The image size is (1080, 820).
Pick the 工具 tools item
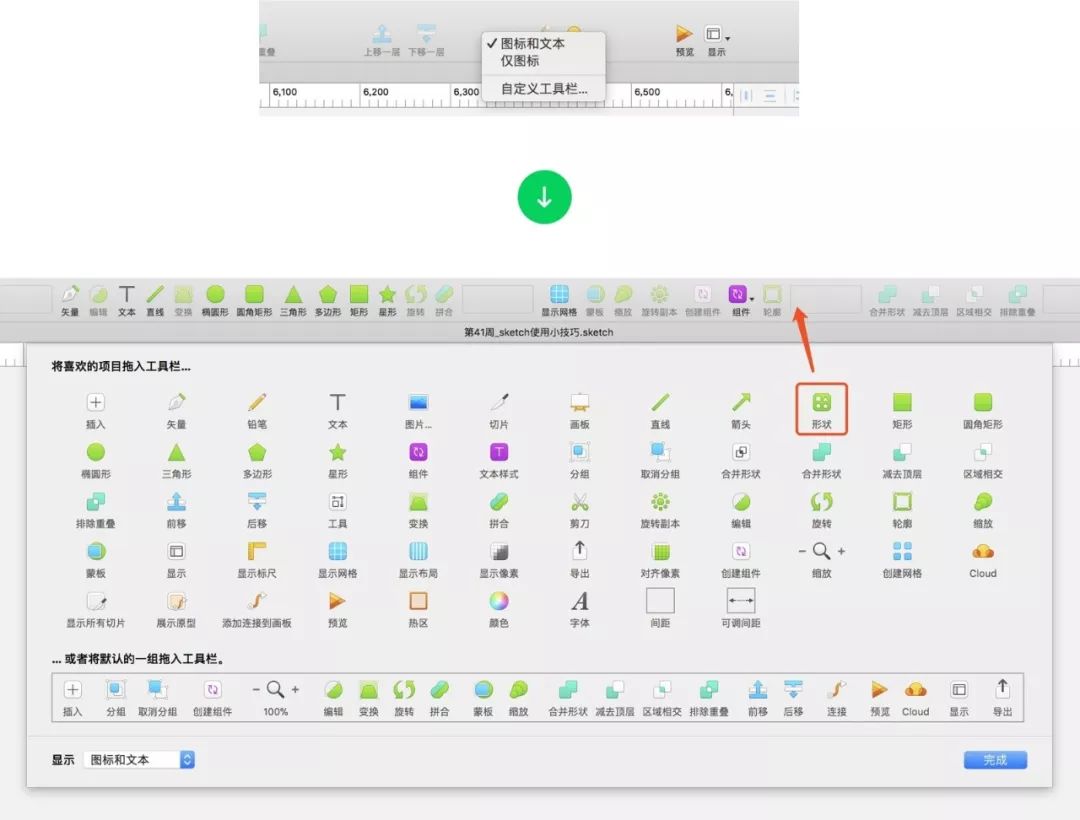(338, 510)
